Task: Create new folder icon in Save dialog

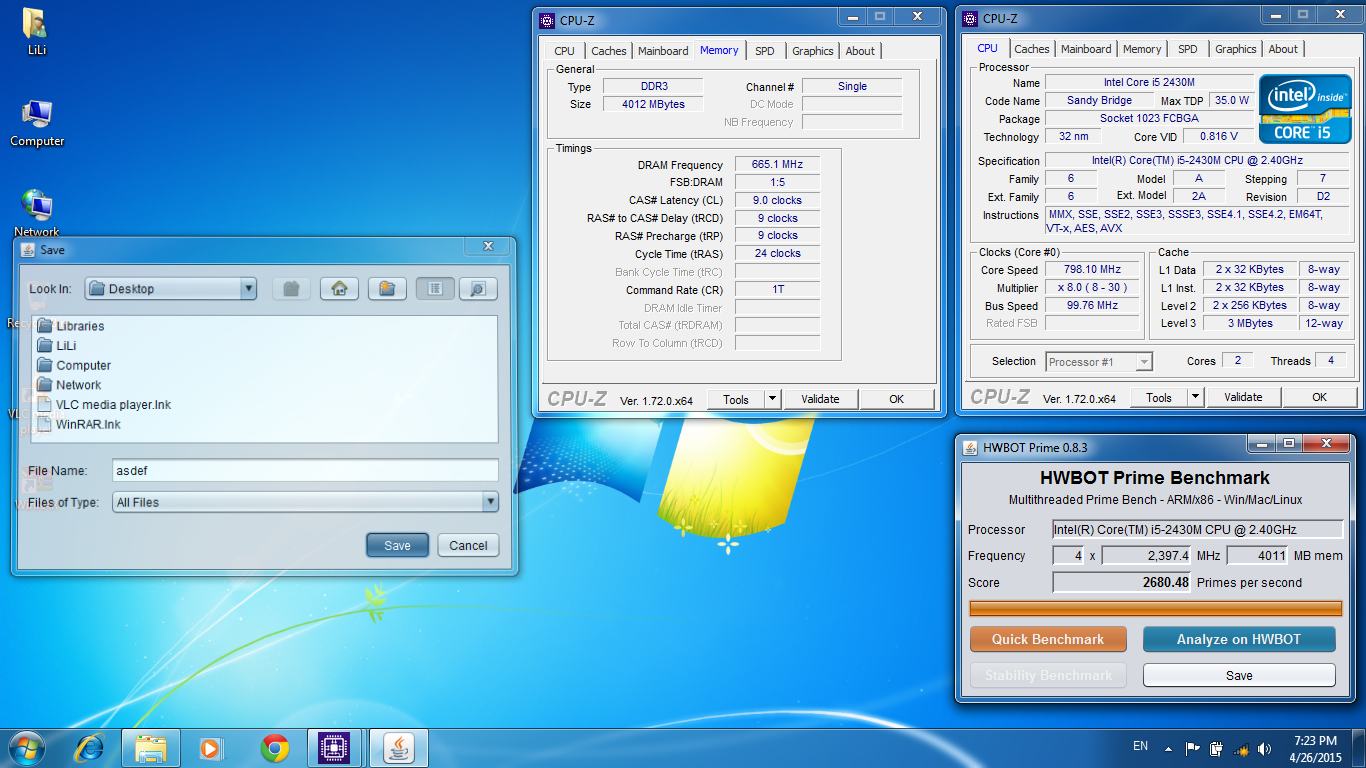Action: (387, 288)
